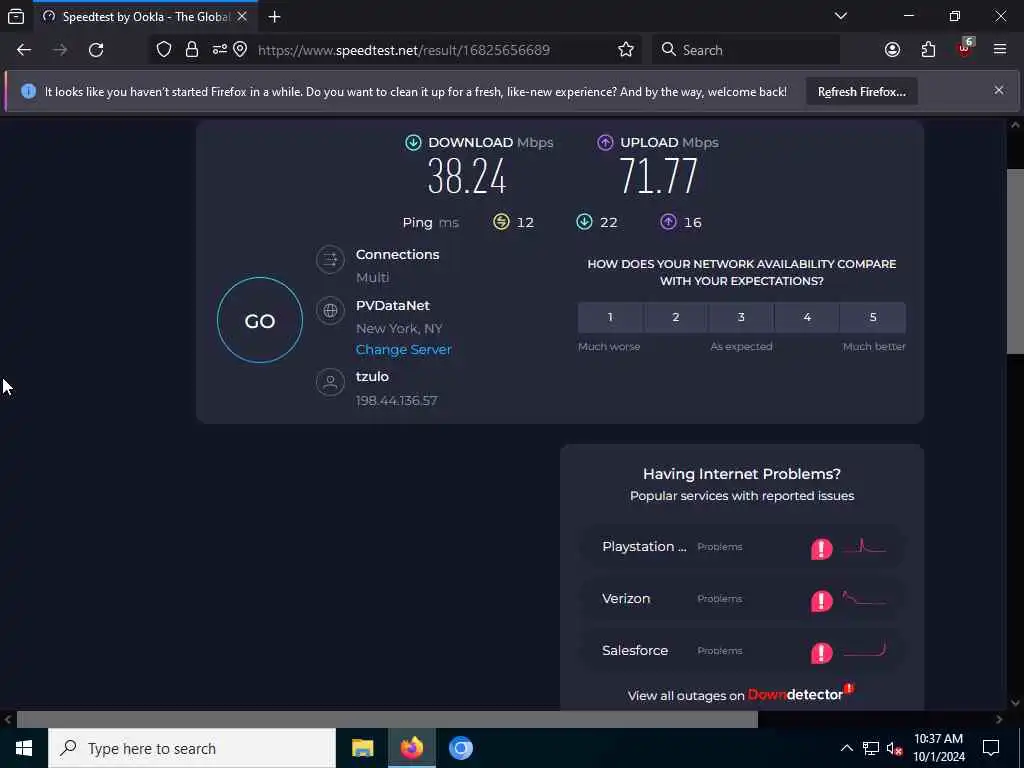This screenshot has width=1024, height=768.
Task: Rate network availability 3 As expected
Action: [741, 317]
